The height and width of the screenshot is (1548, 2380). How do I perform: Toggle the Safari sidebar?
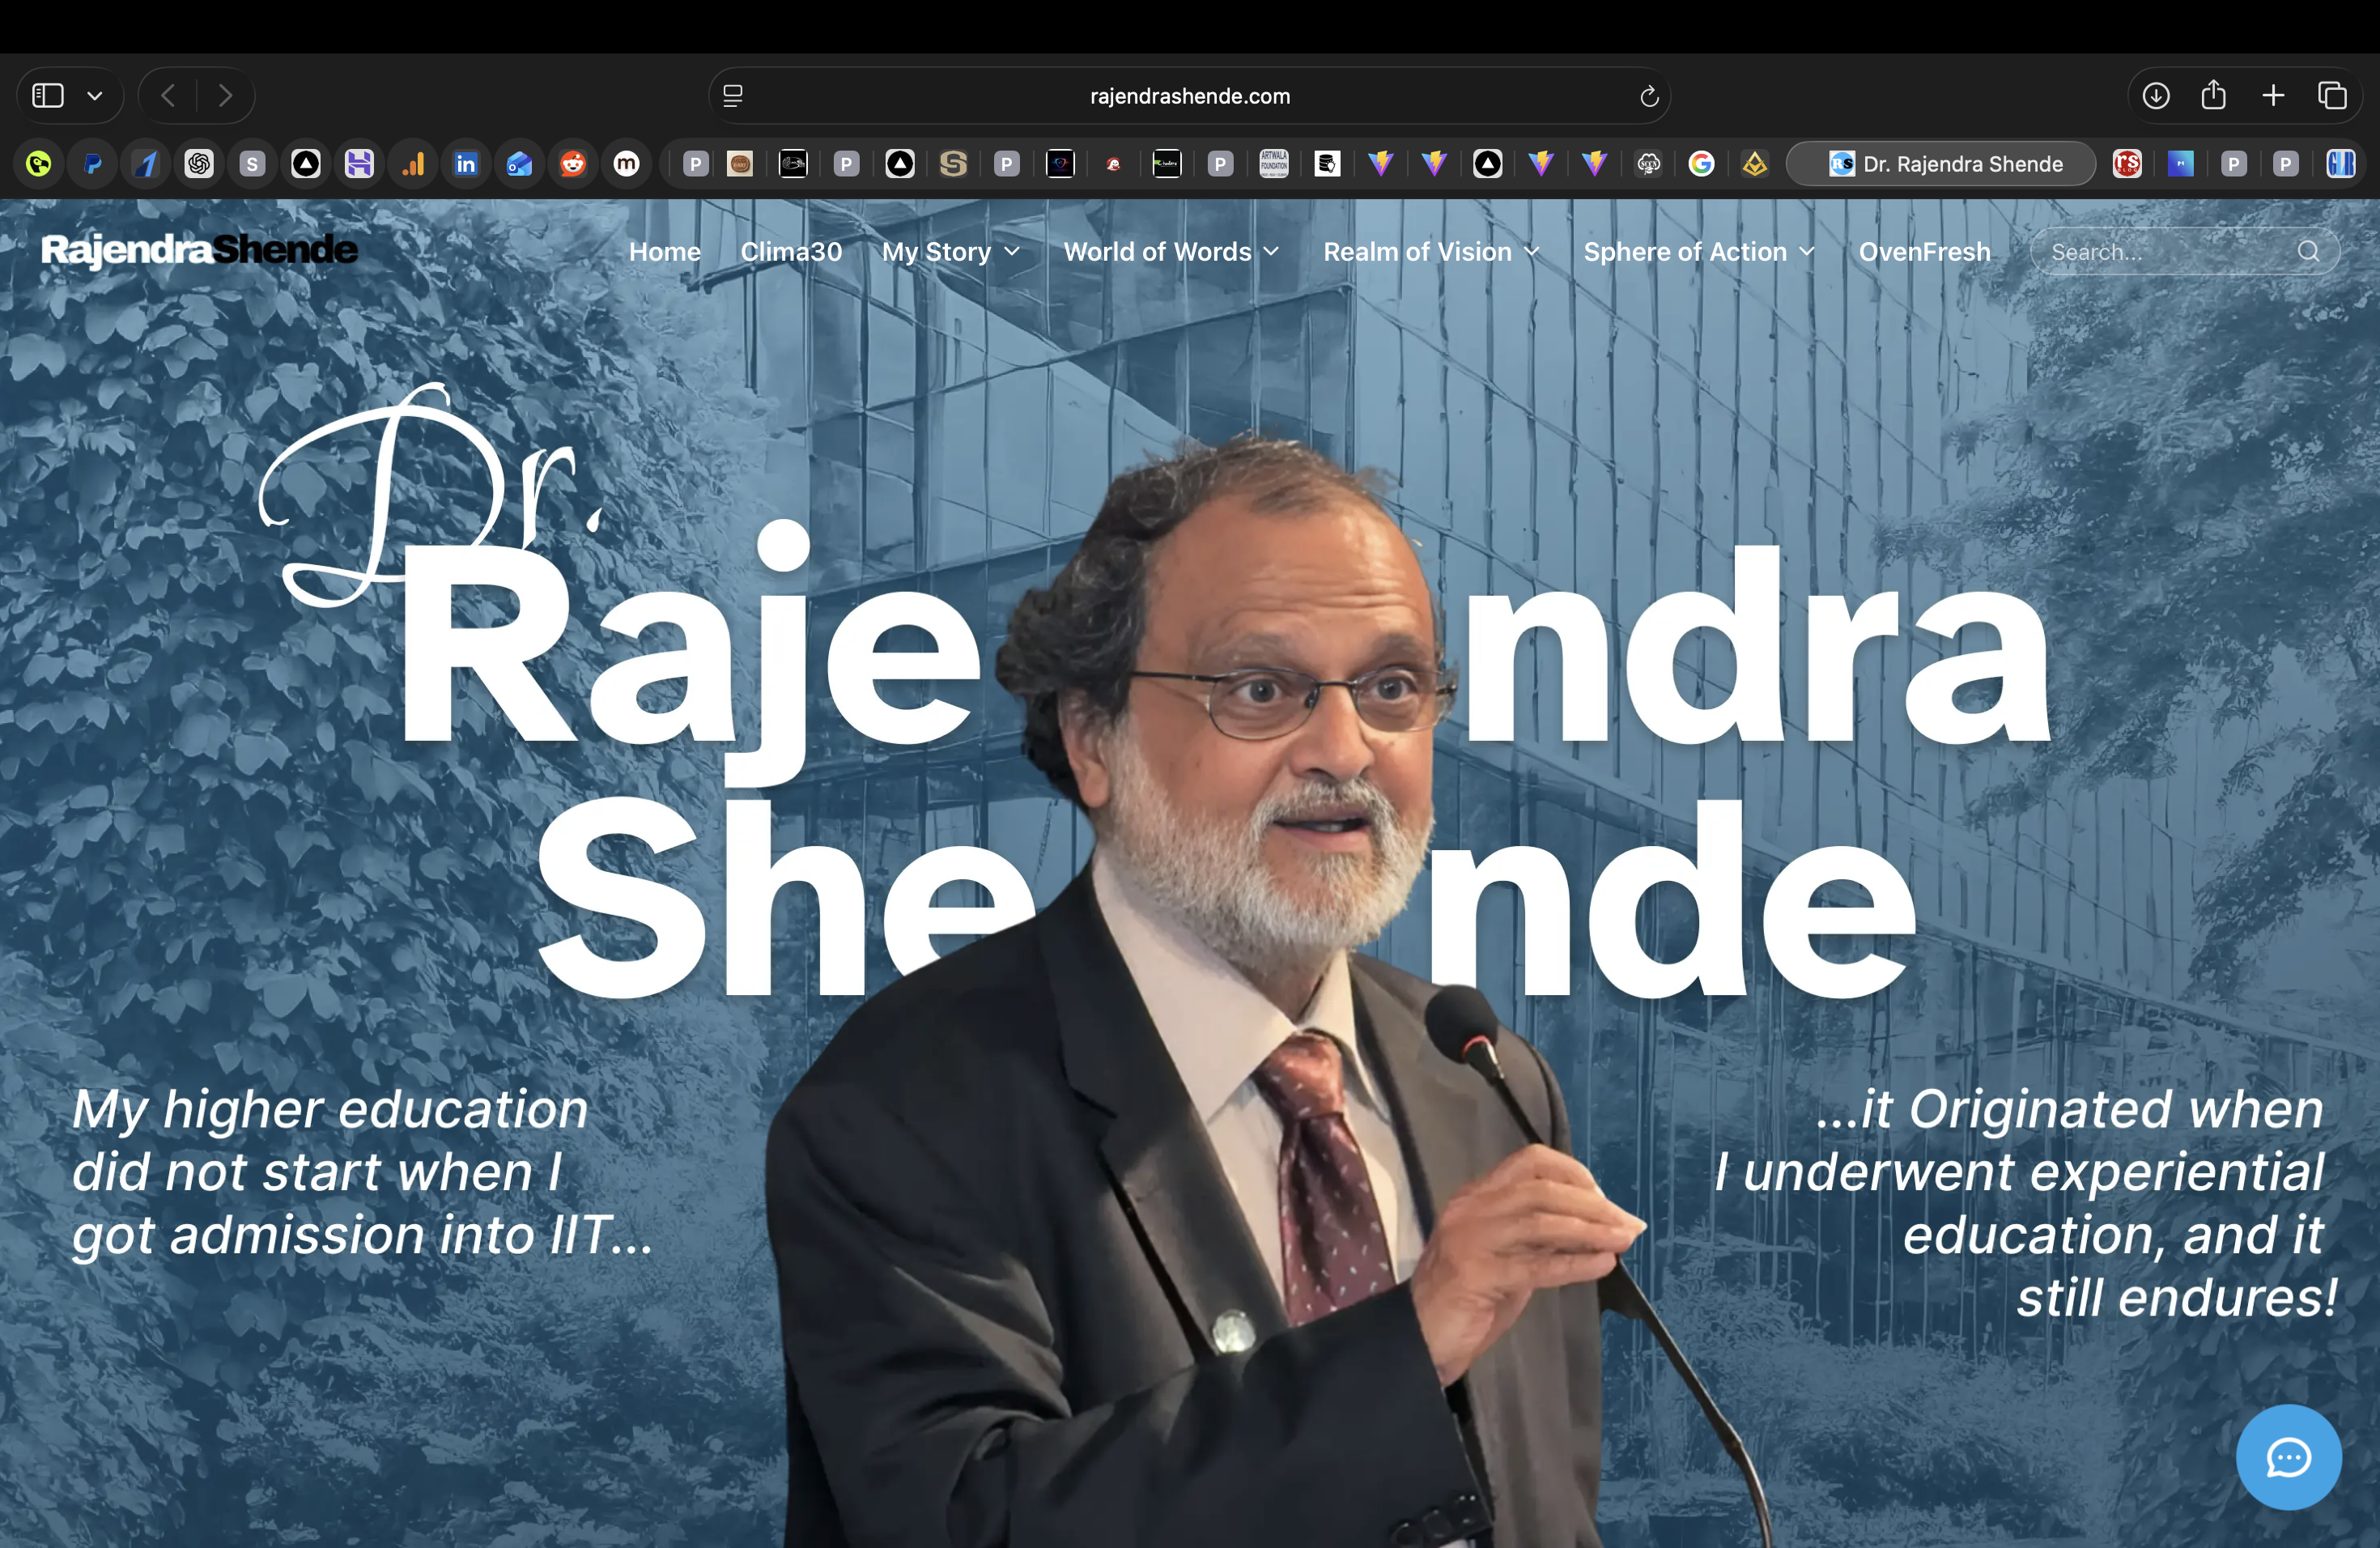tap(45, 95)
